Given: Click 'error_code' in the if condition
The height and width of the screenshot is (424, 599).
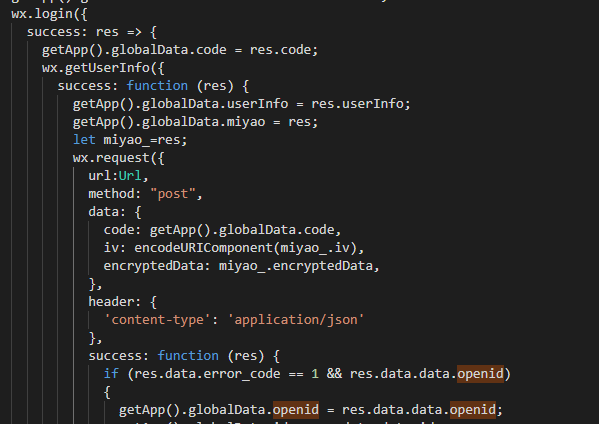Looking at the screenshot, I should pyautogui.click(x=242, y=374).
